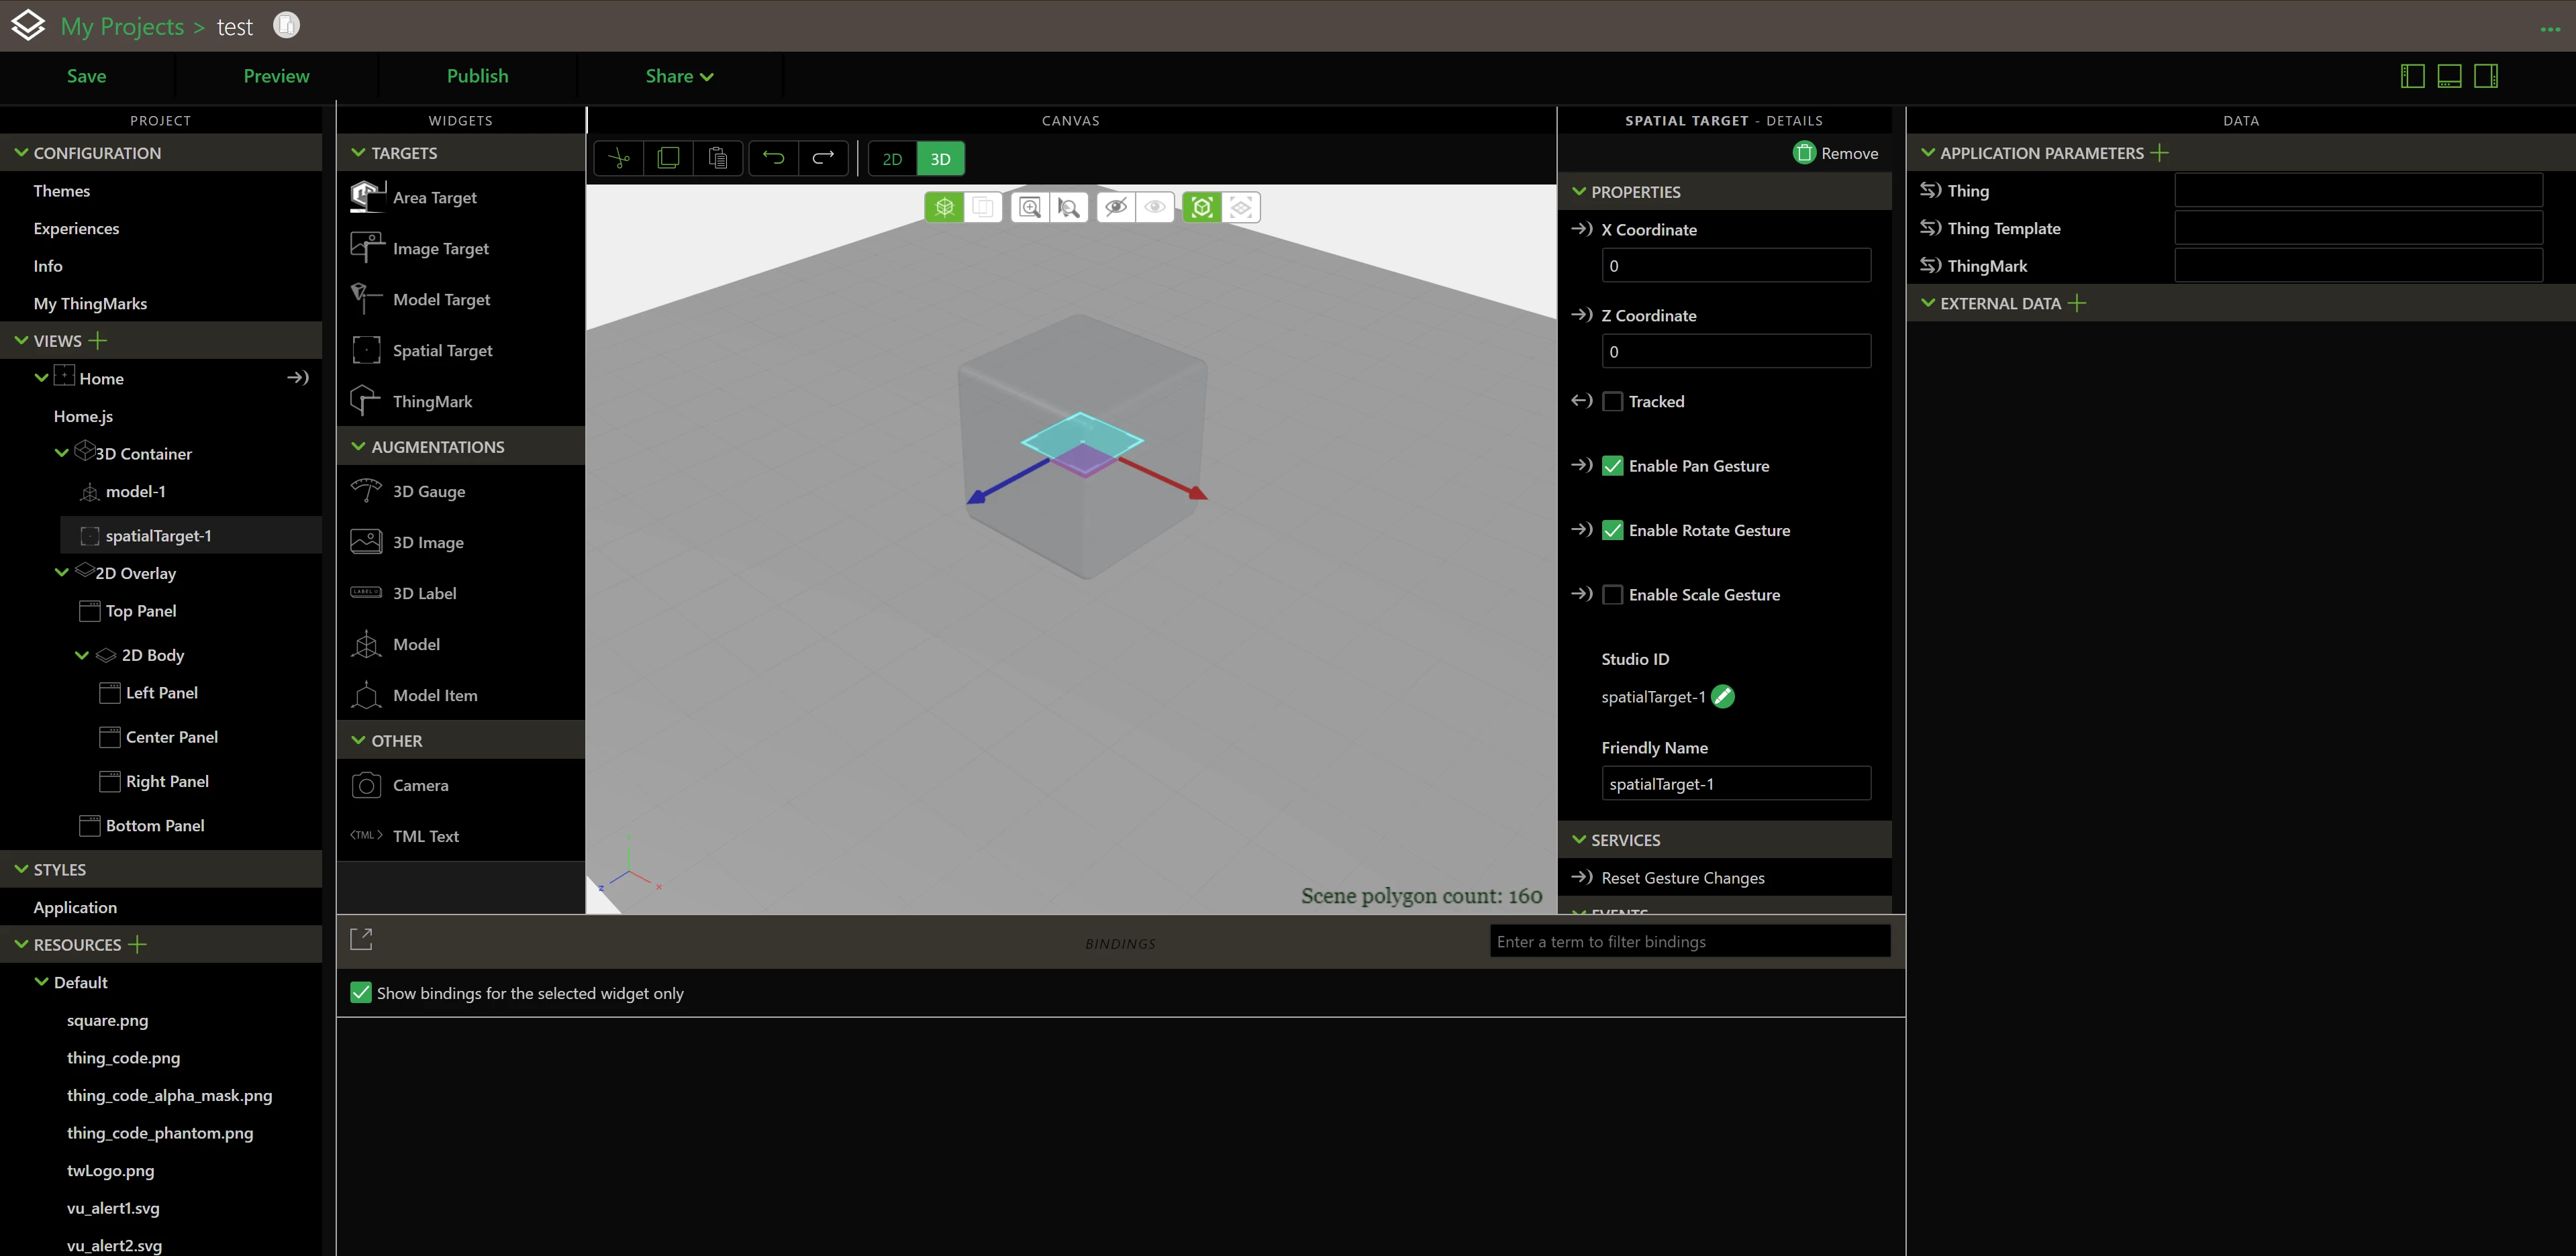Uncheck Enable Pan Gesture
This screenshot has width=2576, height=1256.
[x=1612, y=466]
